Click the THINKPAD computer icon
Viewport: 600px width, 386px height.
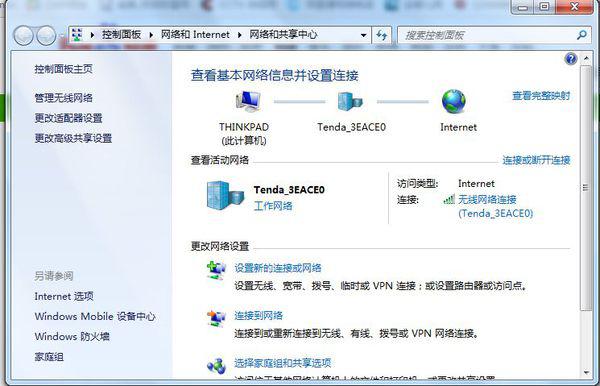pyautogui.click(x=248, y=101)
